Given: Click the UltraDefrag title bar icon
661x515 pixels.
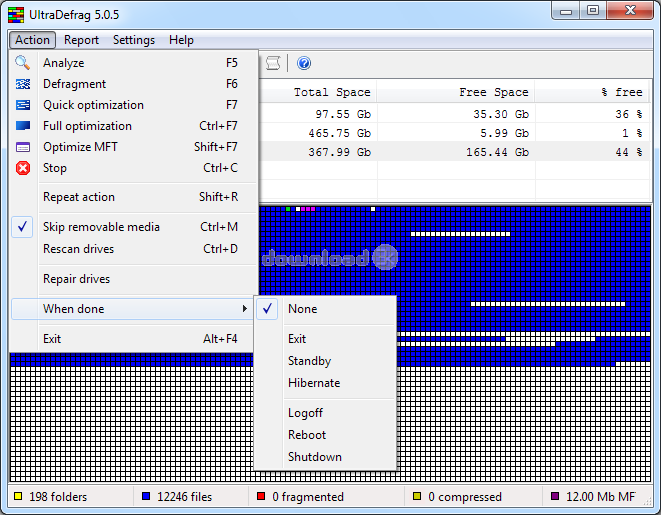Looking at the screenshot, I should (x=16, y=15).
